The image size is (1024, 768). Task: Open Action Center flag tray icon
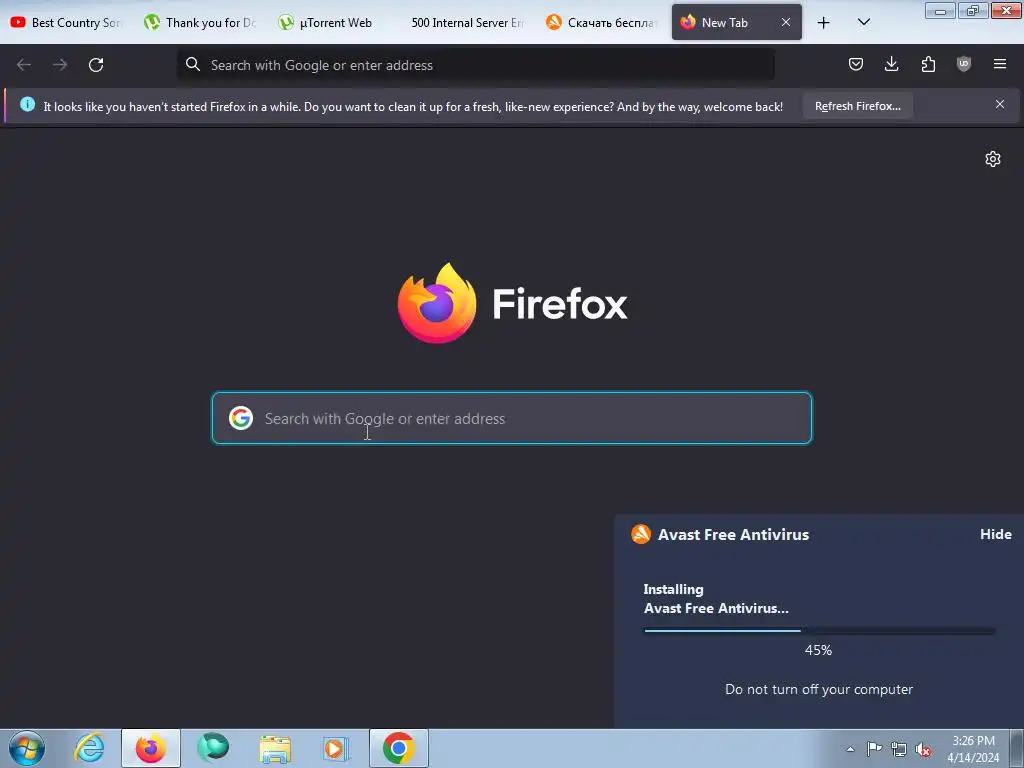(874, 749)
